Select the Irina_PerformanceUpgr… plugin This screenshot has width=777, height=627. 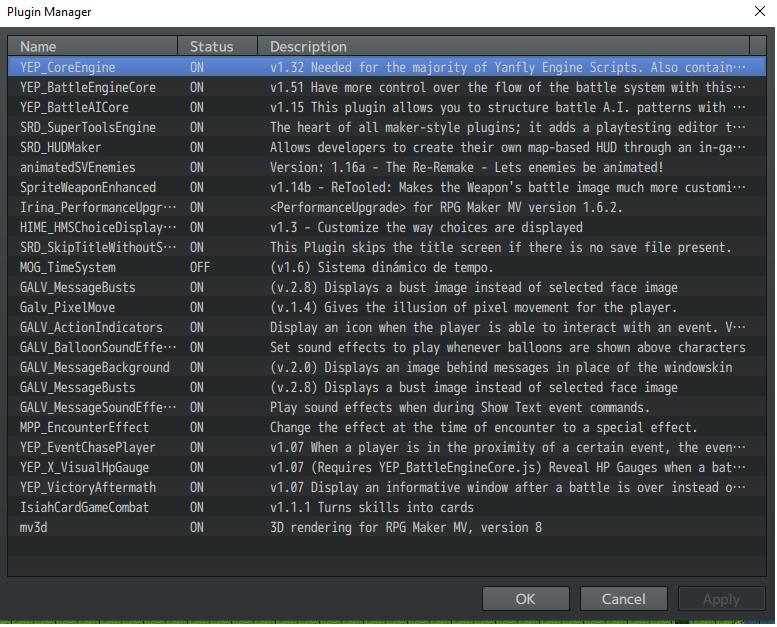(387, 207)
